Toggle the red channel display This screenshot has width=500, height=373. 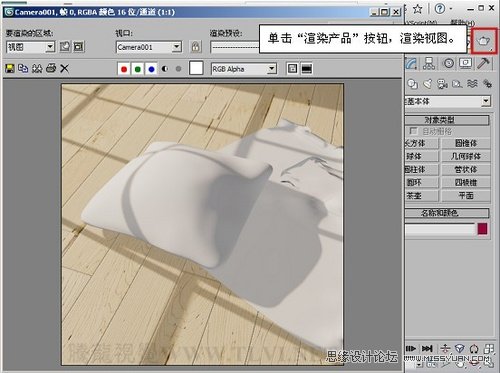(124, 69)
